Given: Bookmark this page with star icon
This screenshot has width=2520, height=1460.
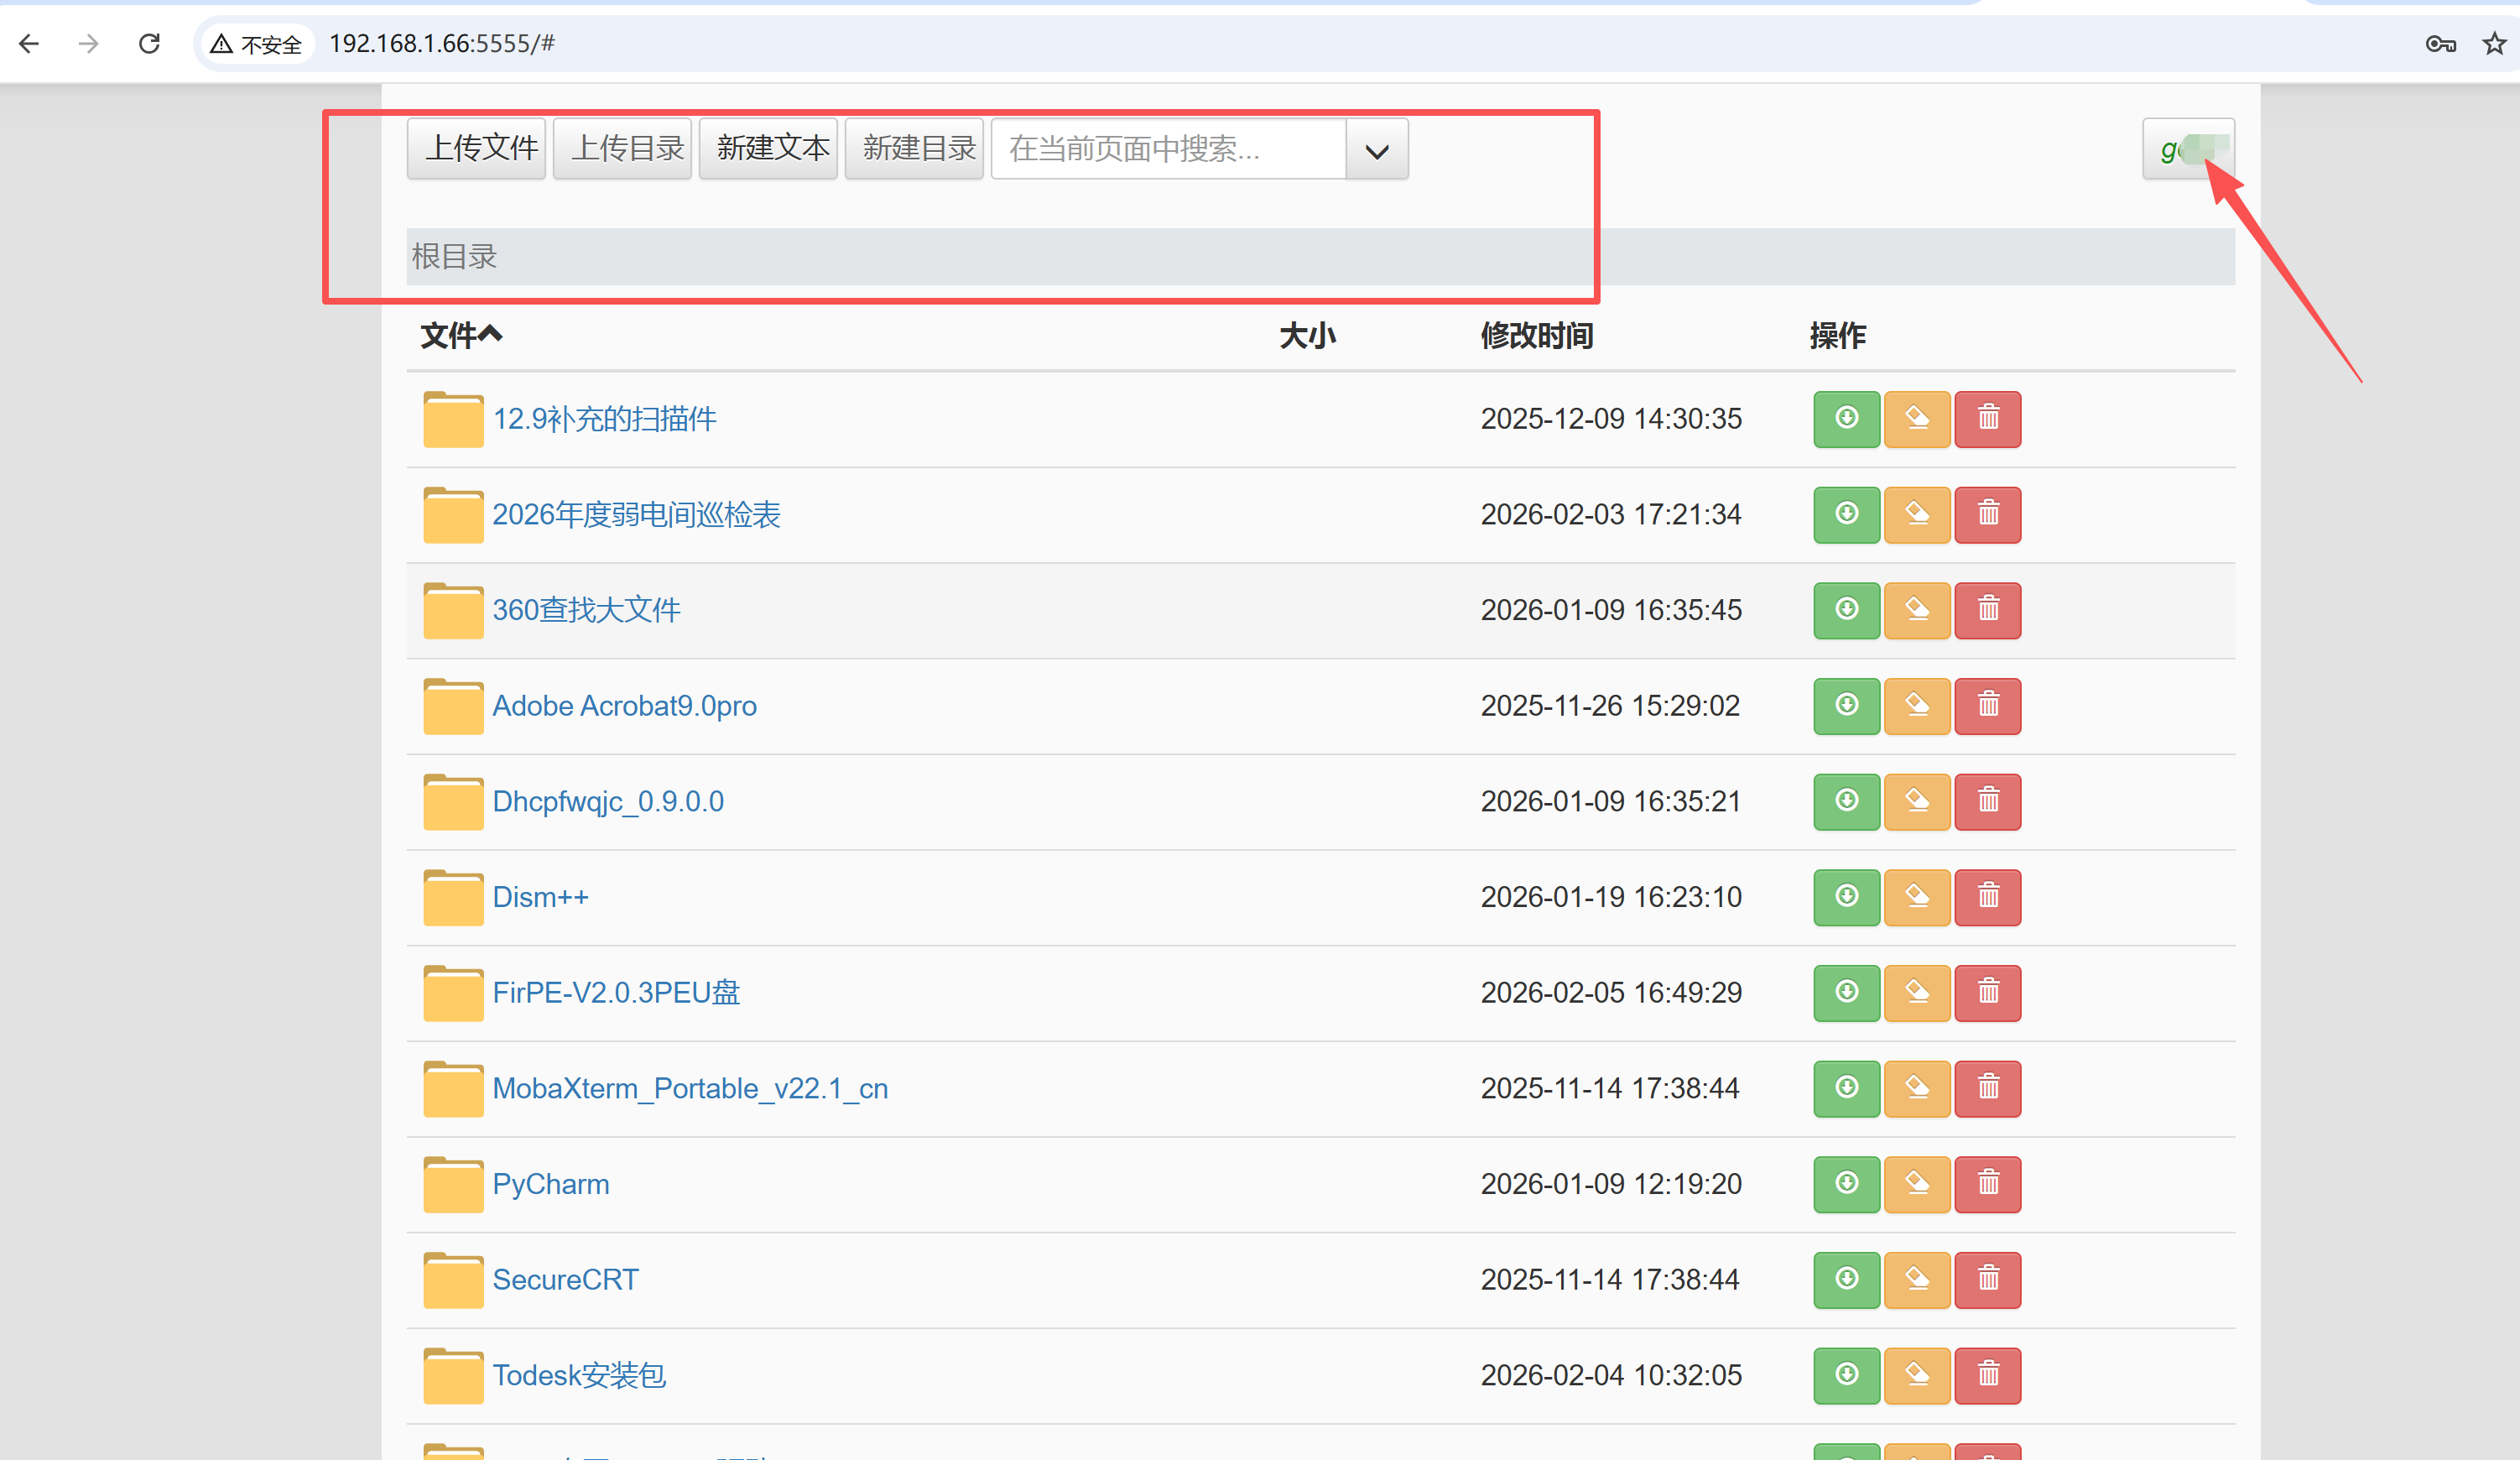Looking at the screenshot, I should click(2494, 44).
